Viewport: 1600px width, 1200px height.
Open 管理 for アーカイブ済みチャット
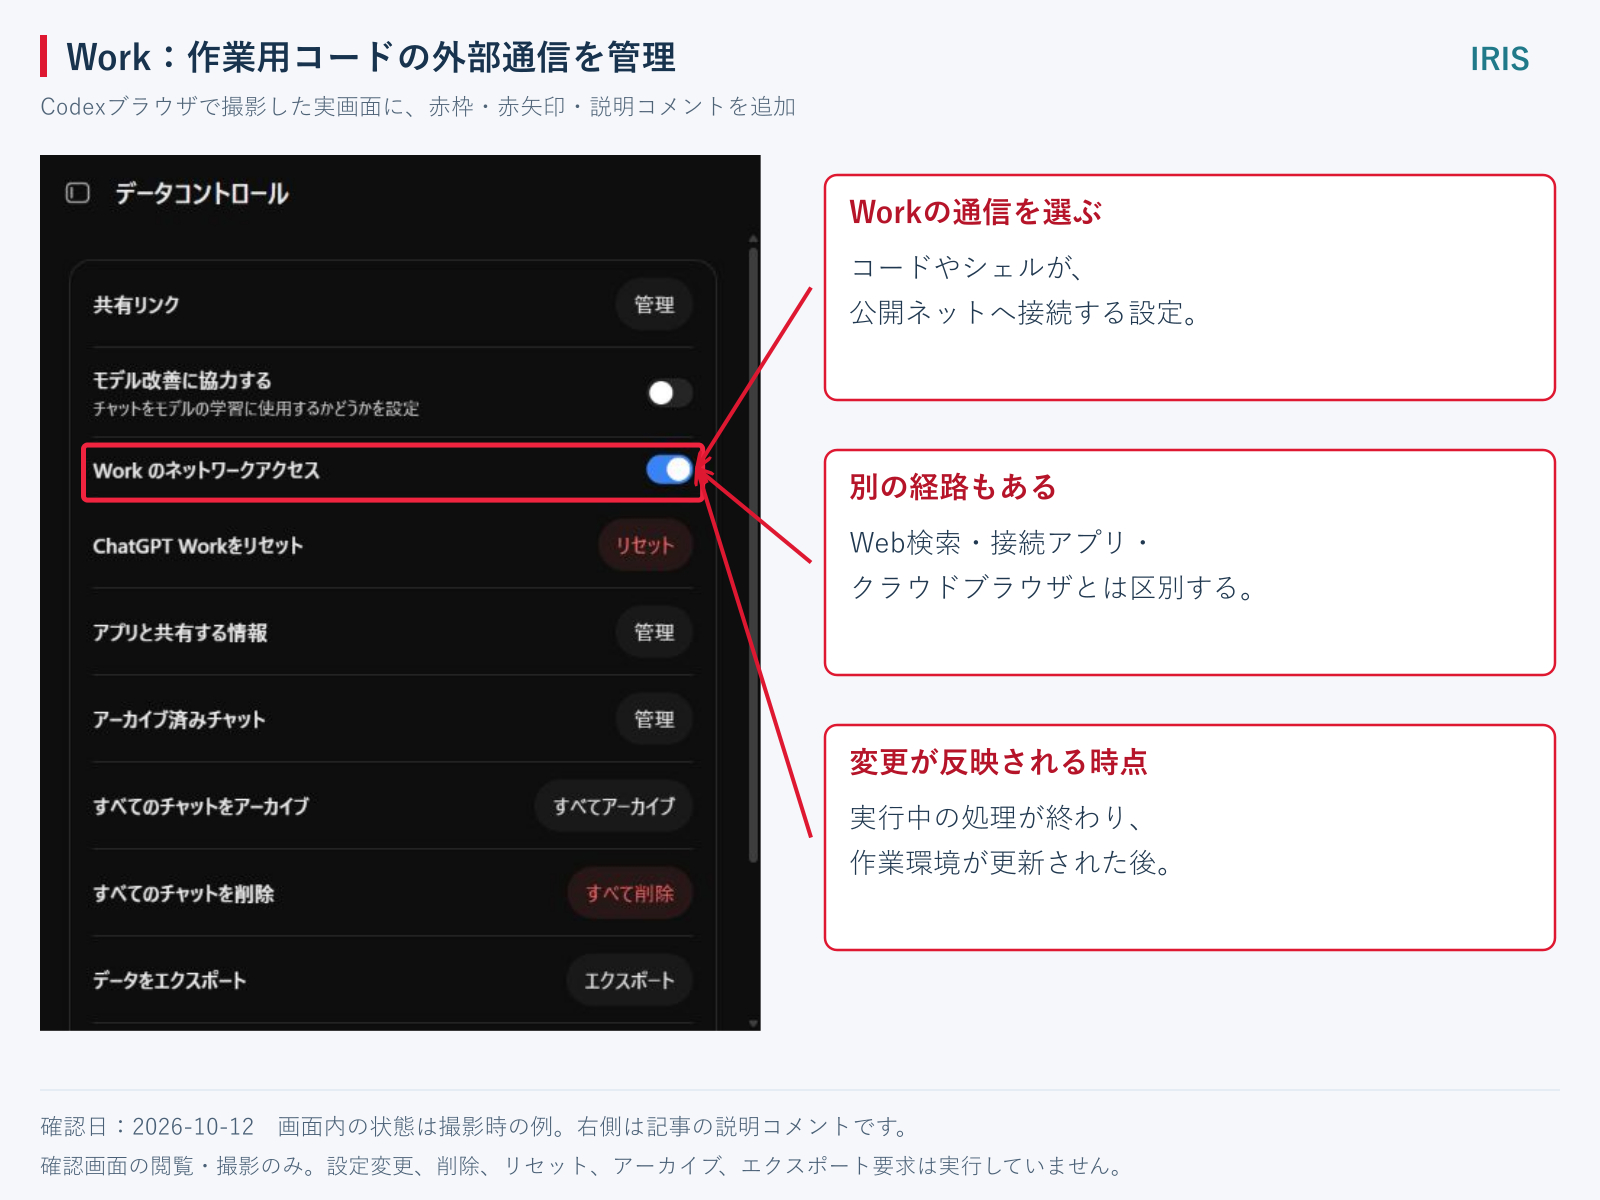(x=654, y=719)
